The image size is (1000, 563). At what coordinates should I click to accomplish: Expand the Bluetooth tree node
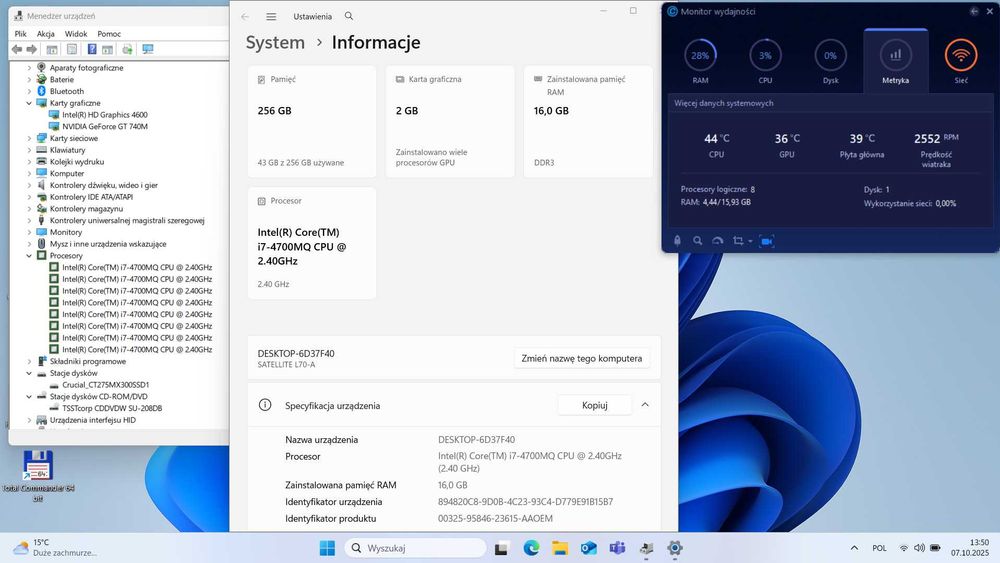(29, 91)
